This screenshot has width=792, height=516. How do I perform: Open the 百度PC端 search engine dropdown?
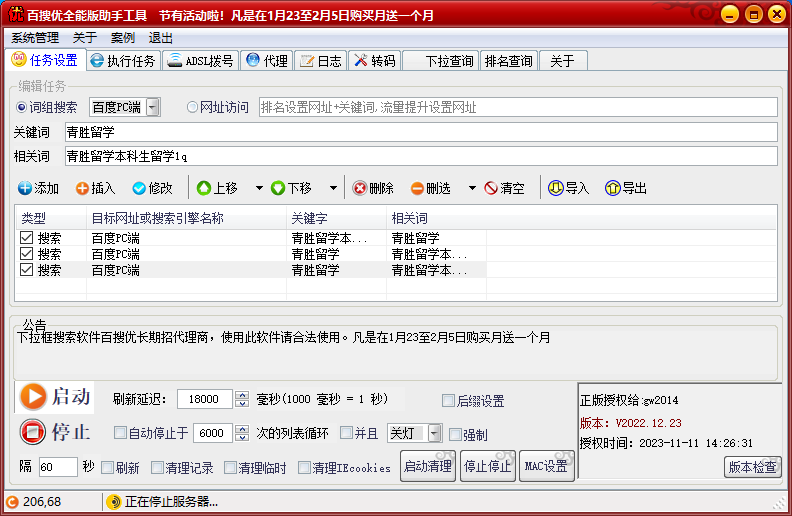153,107
